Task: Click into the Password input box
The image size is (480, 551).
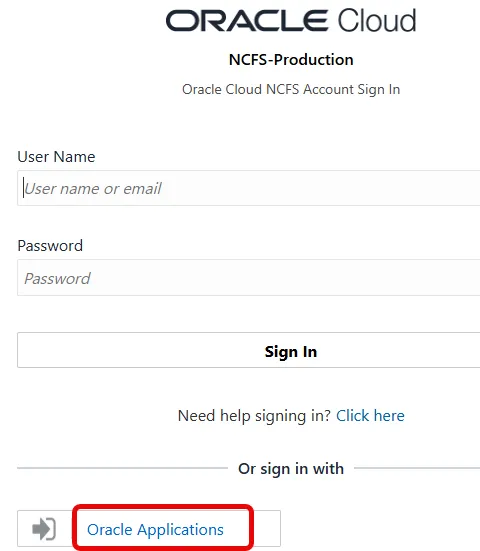Action: pos(248,278)
